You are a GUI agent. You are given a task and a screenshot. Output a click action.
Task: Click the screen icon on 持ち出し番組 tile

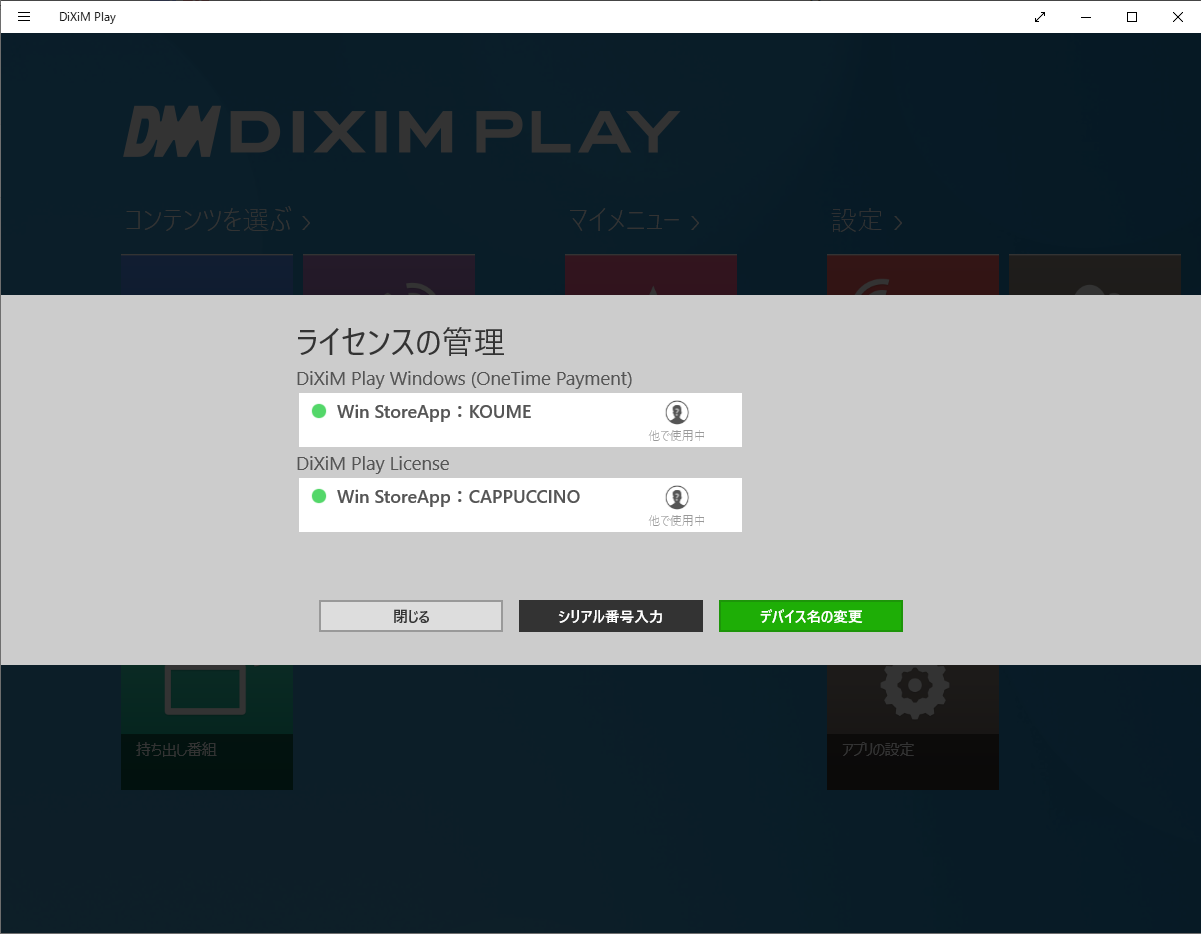point(206,690)
